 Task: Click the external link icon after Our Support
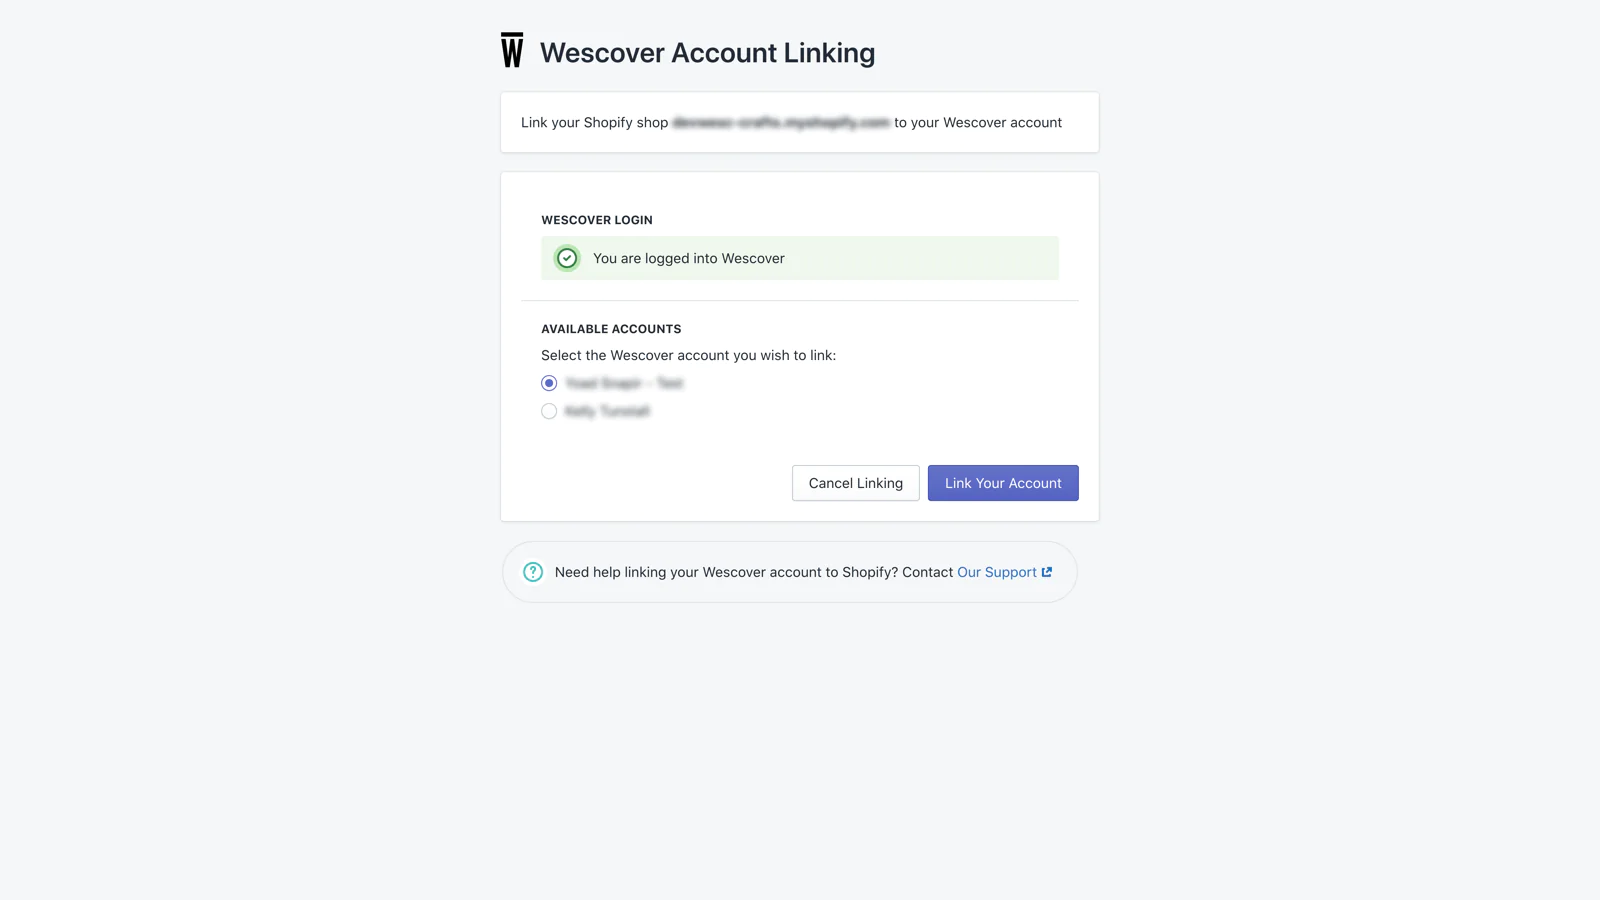[x=1047, y=572]
